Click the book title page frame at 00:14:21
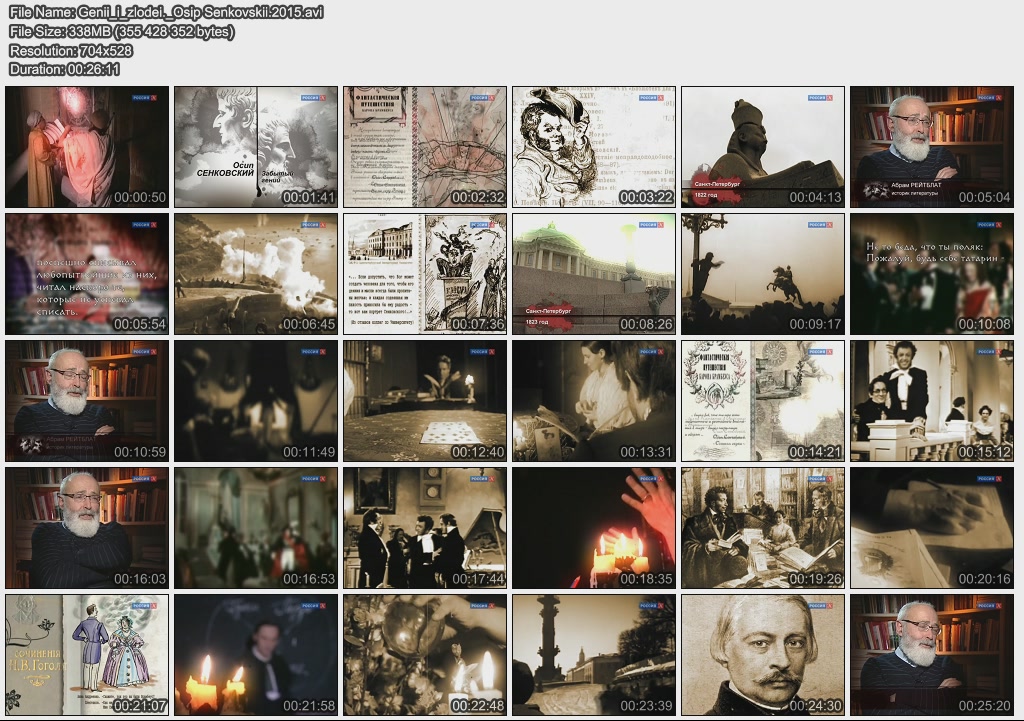Image resolution: width=1024 pixels, height=721 pixels. pos(763,401)
